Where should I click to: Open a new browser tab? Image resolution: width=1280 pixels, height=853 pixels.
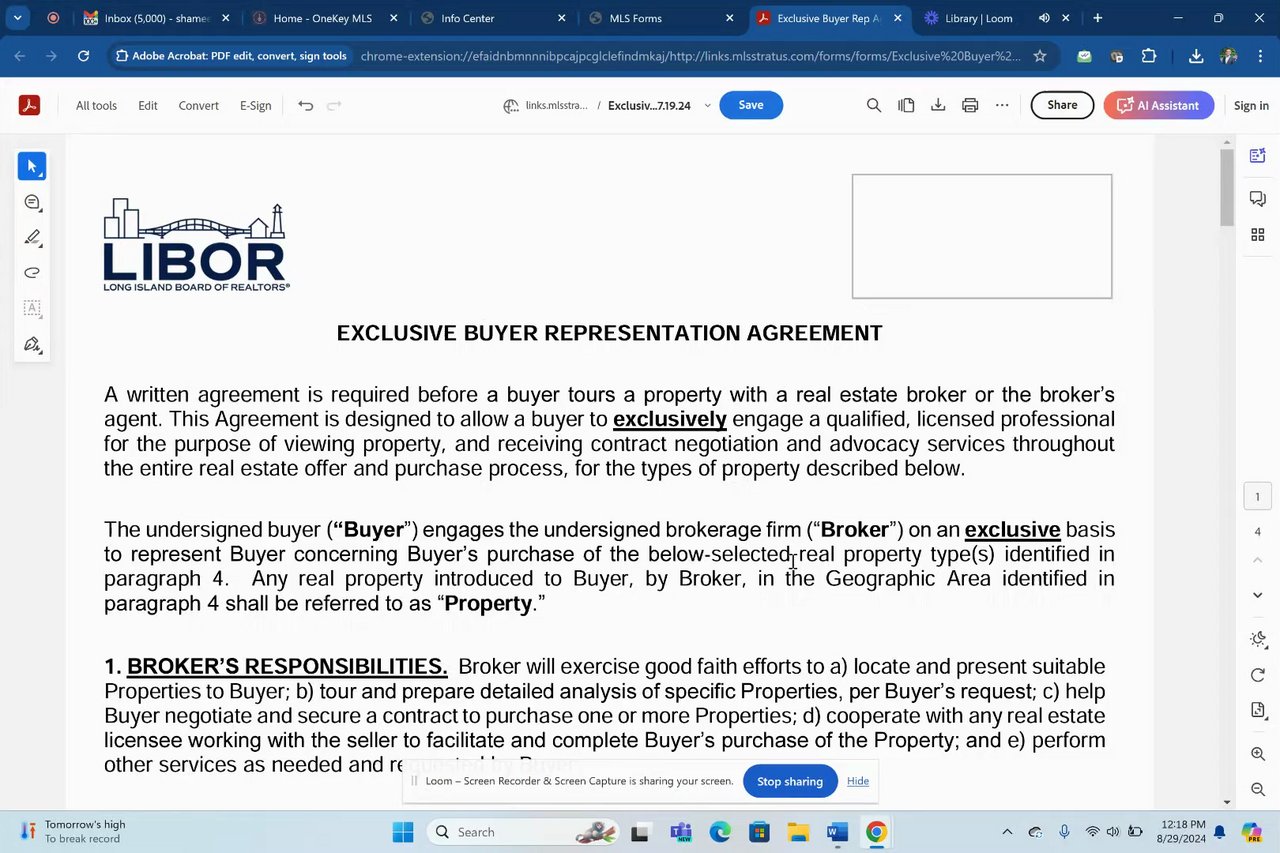(x=1098, y=18)
